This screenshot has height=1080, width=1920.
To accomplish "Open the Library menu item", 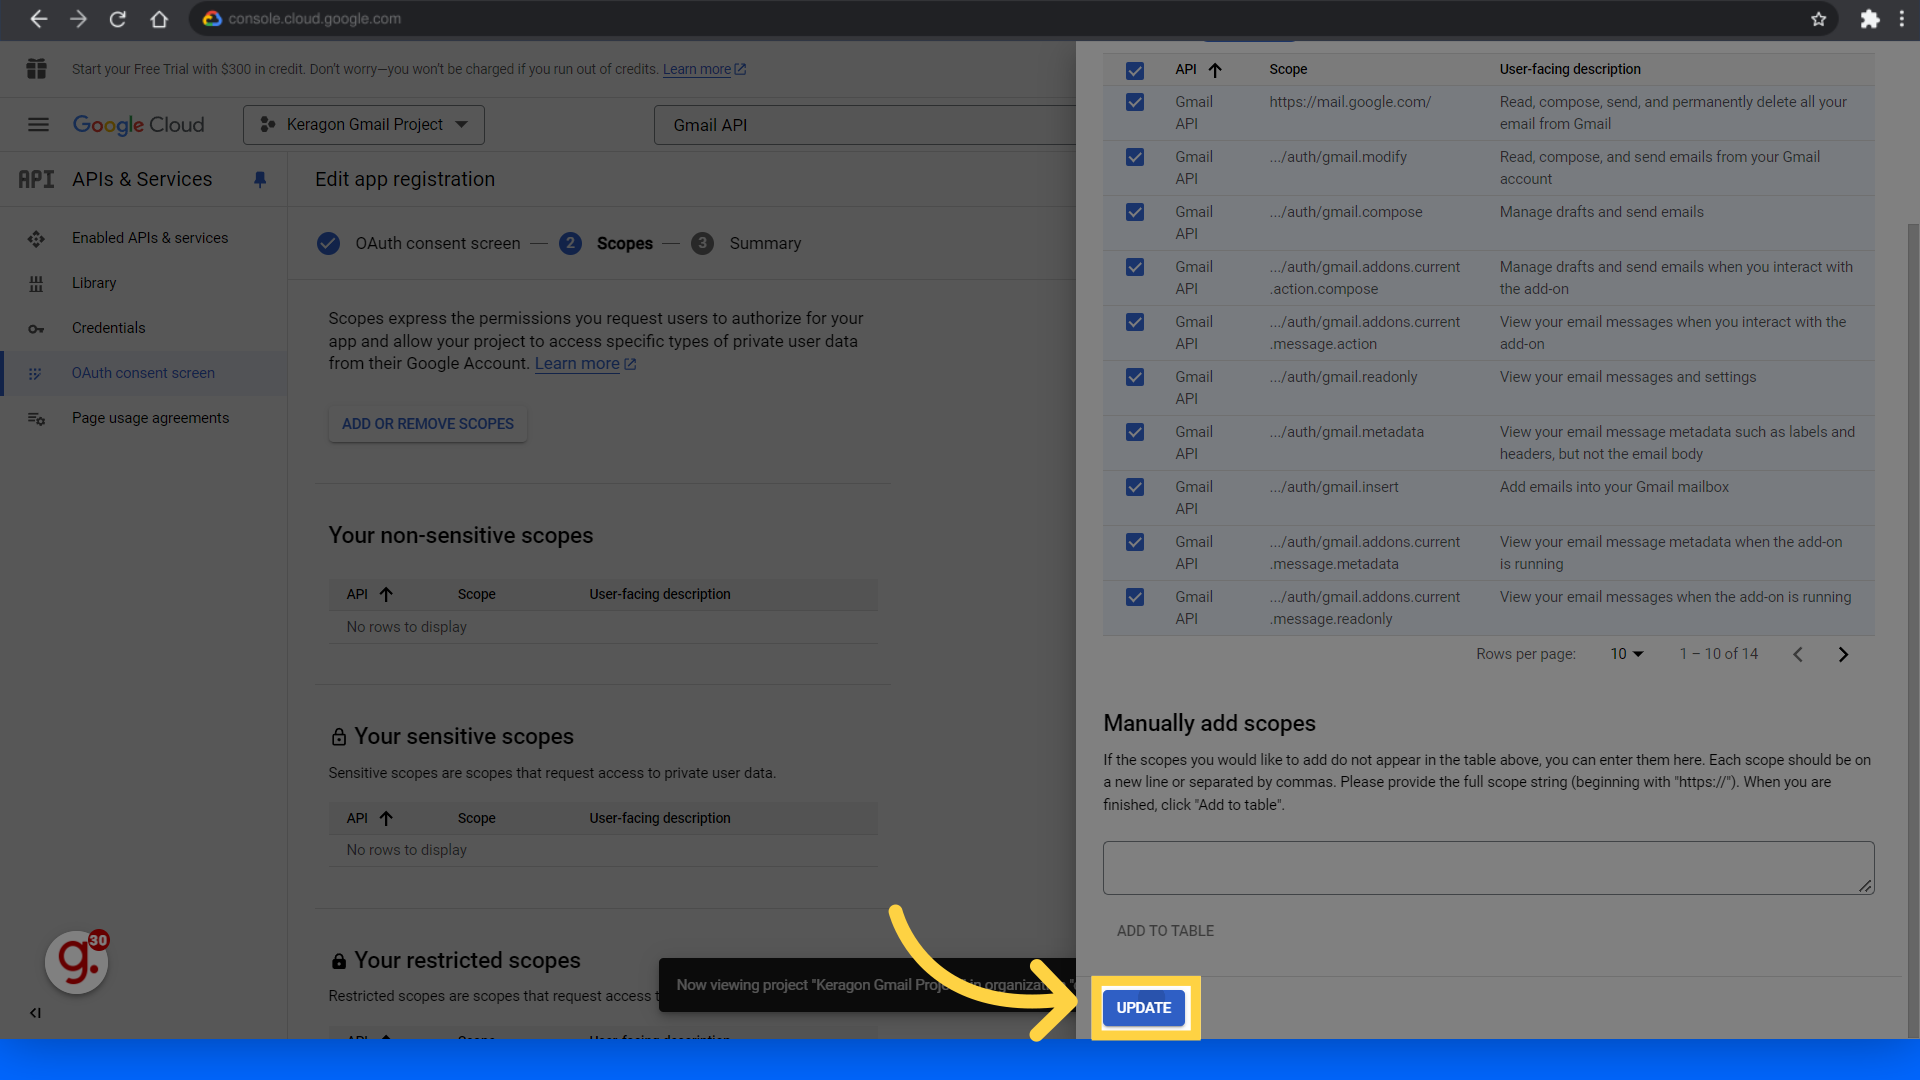I will click(x=94, y=283).
